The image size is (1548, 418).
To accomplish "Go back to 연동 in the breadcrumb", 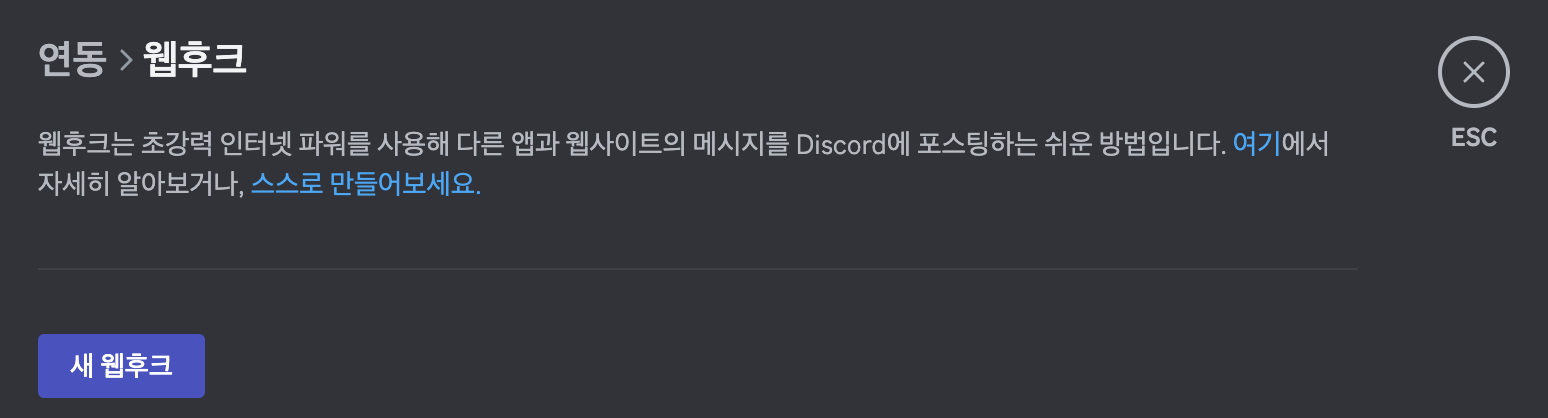I will [x=72, y=61].
